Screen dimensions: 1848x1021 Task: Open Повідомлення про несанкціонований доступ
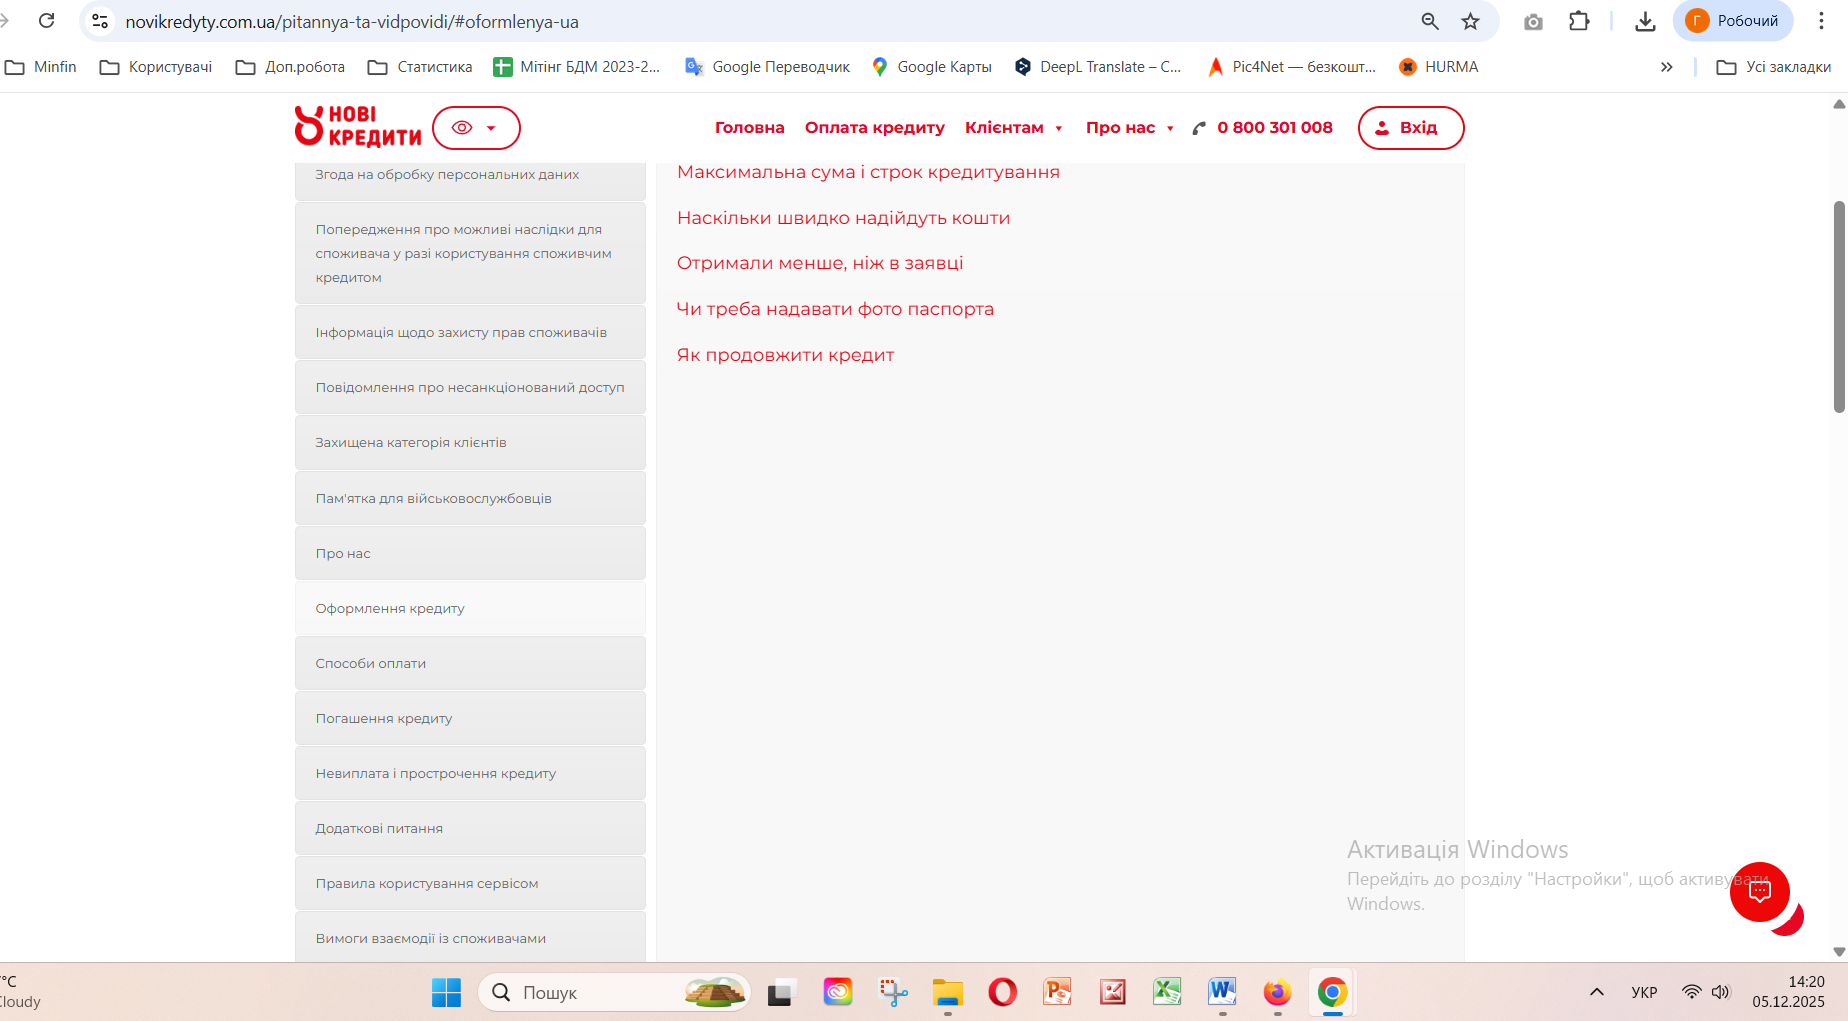[470, 387]
